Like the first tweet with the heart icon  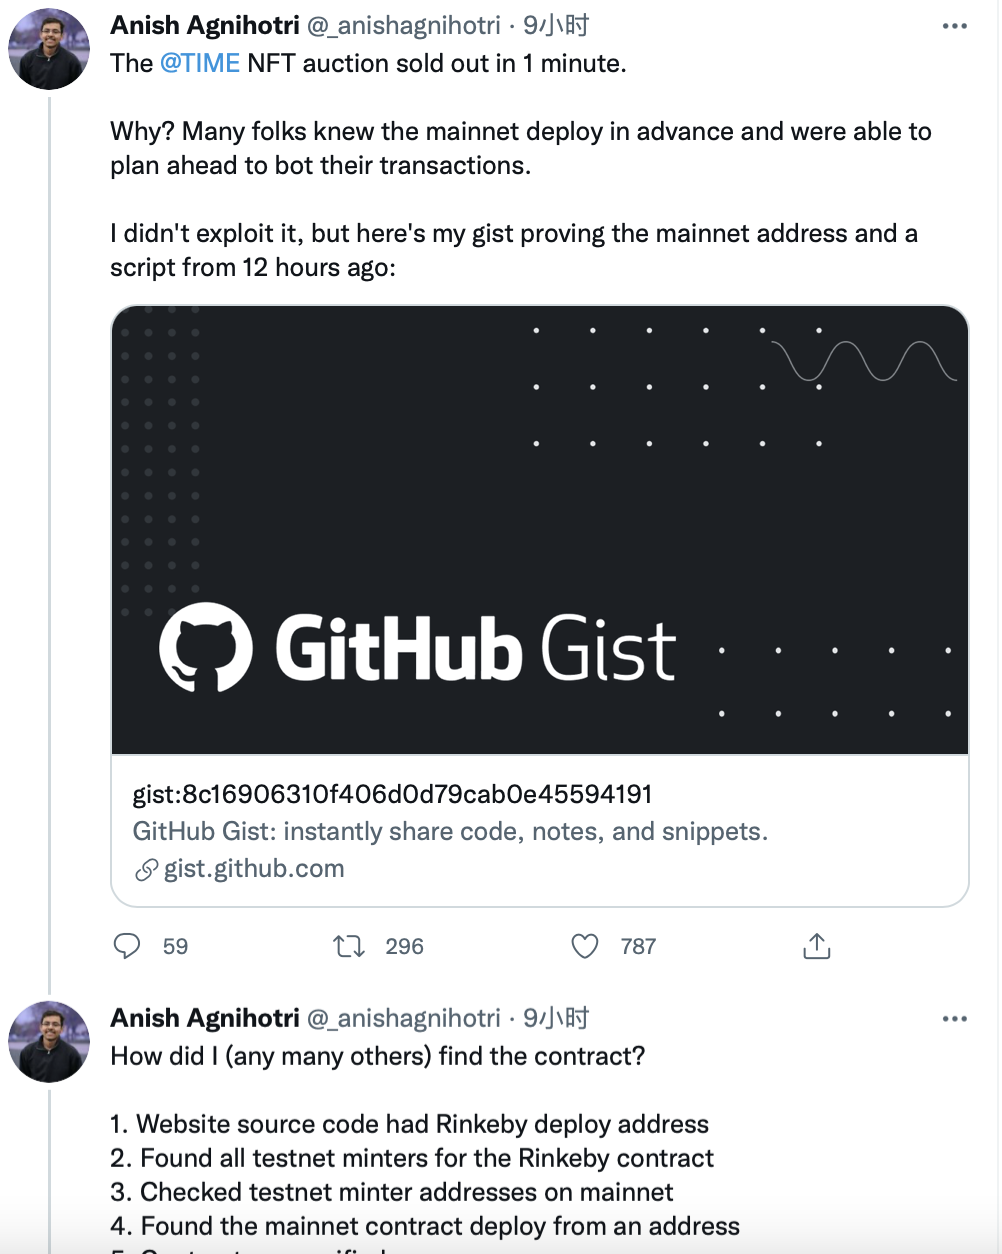click(585, 946)
